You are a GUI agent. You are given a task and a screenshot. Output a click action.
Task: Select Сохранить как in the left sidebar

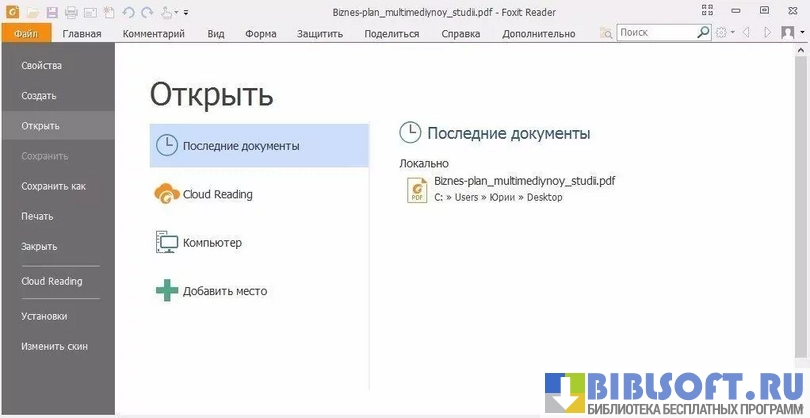click(x=54, y=186)
